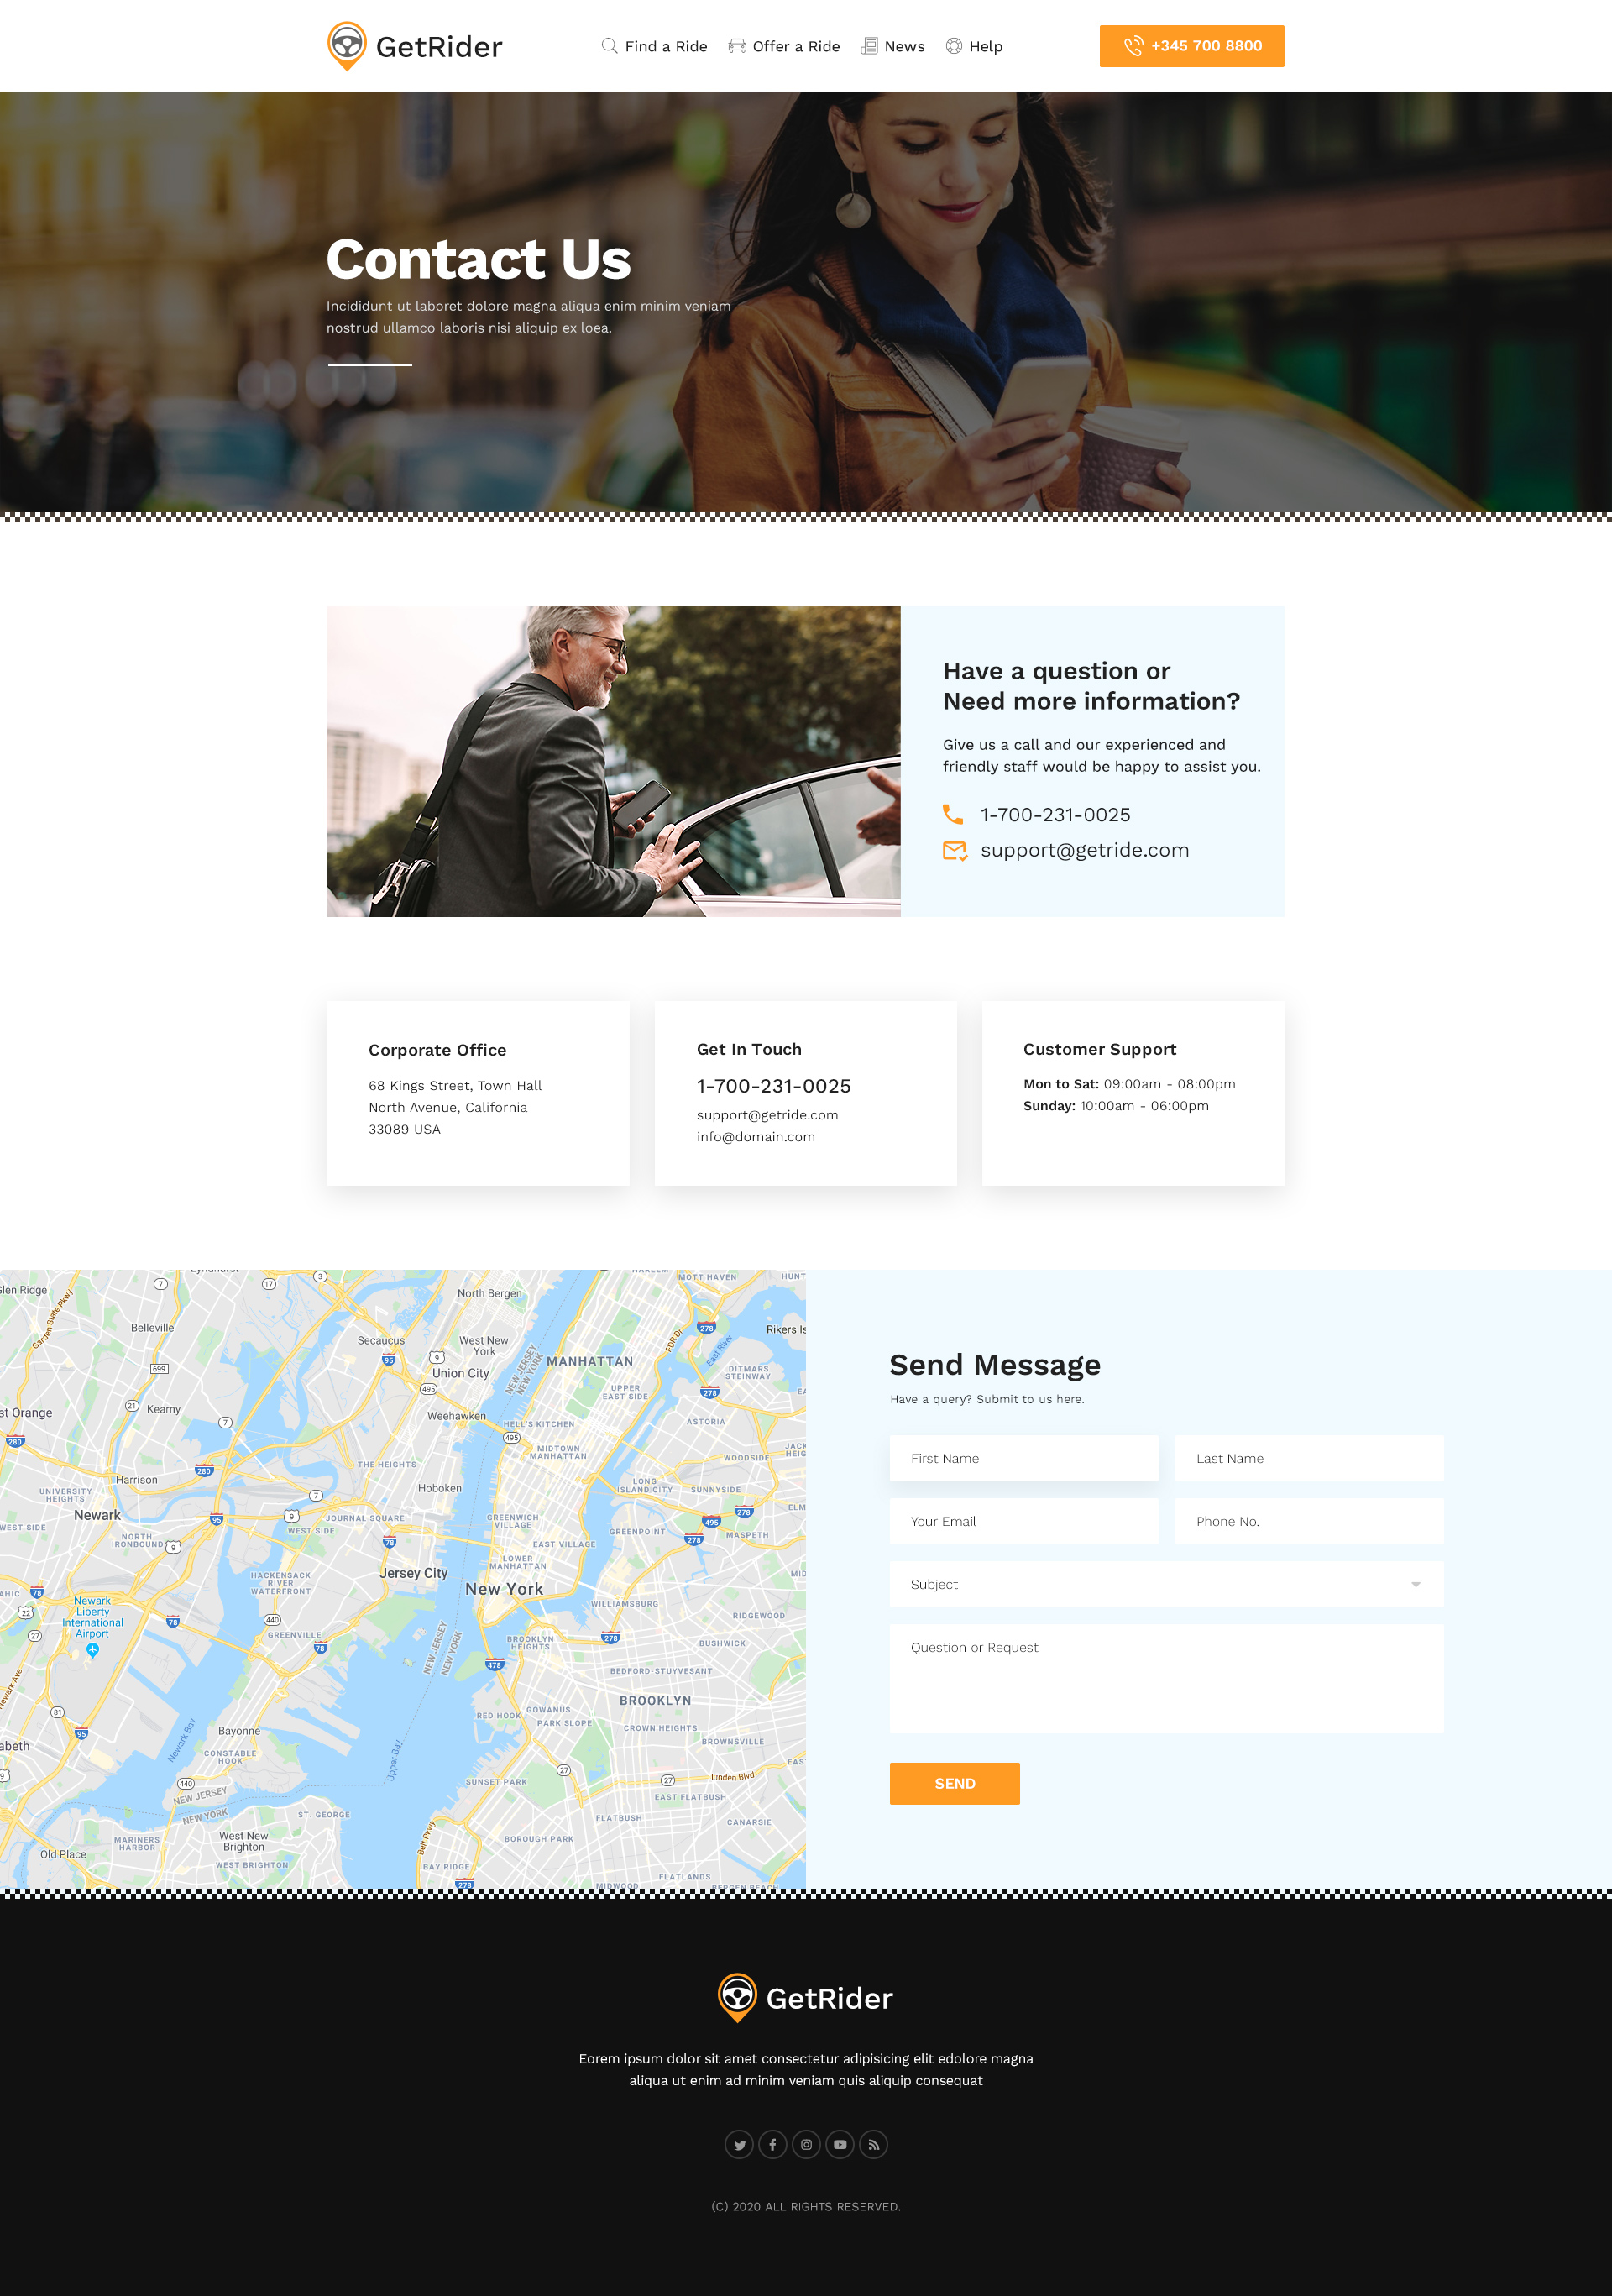1612x2296 pixels.
Task: Click the +345 700 8800 call button
Action: (x=1191, y=46)
